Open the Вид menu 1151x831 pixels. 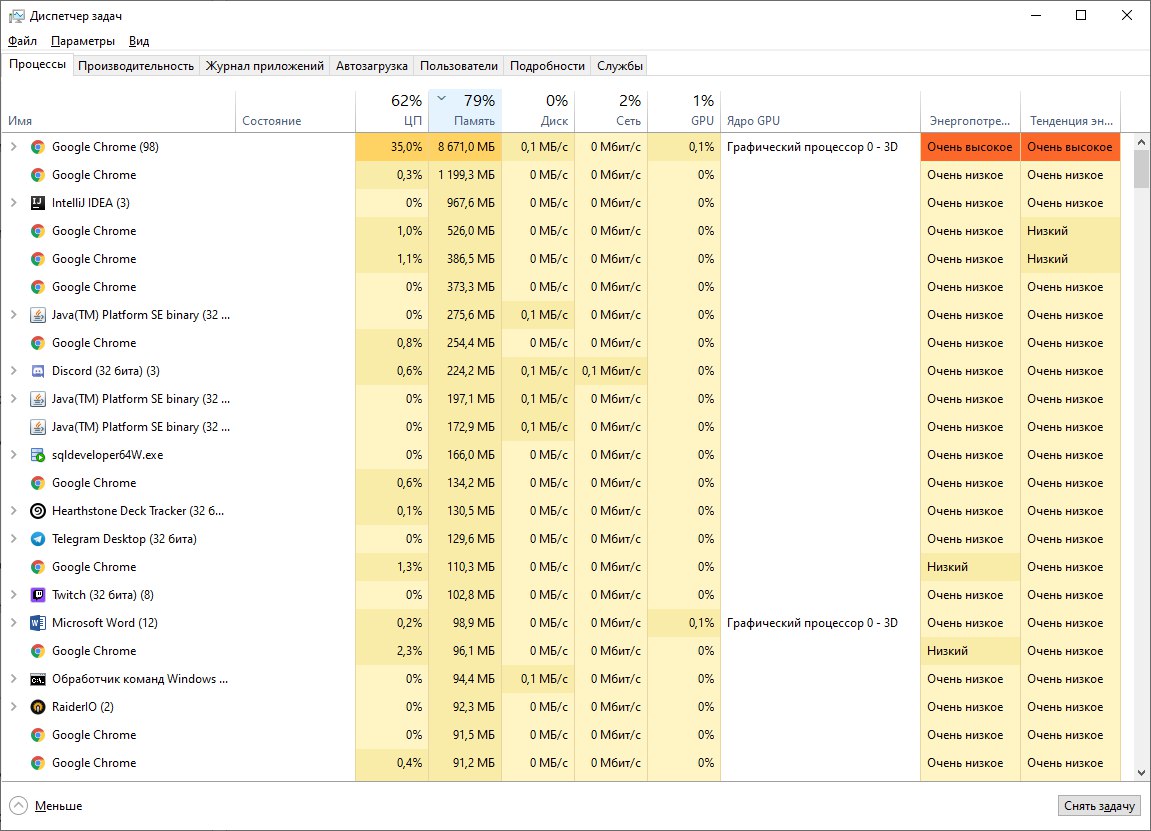click(x=139, y=41)
